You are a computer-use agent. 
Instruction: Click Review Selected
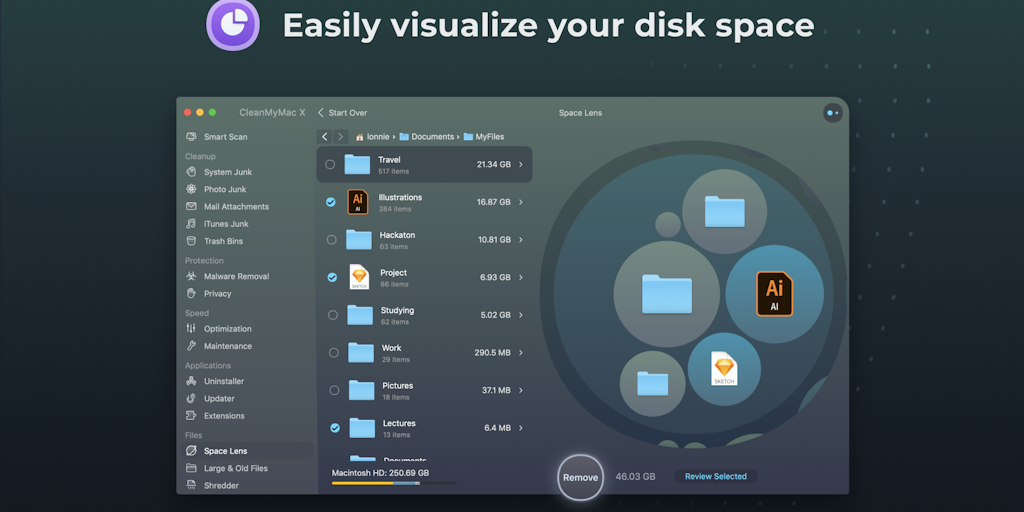click(716, 476)
